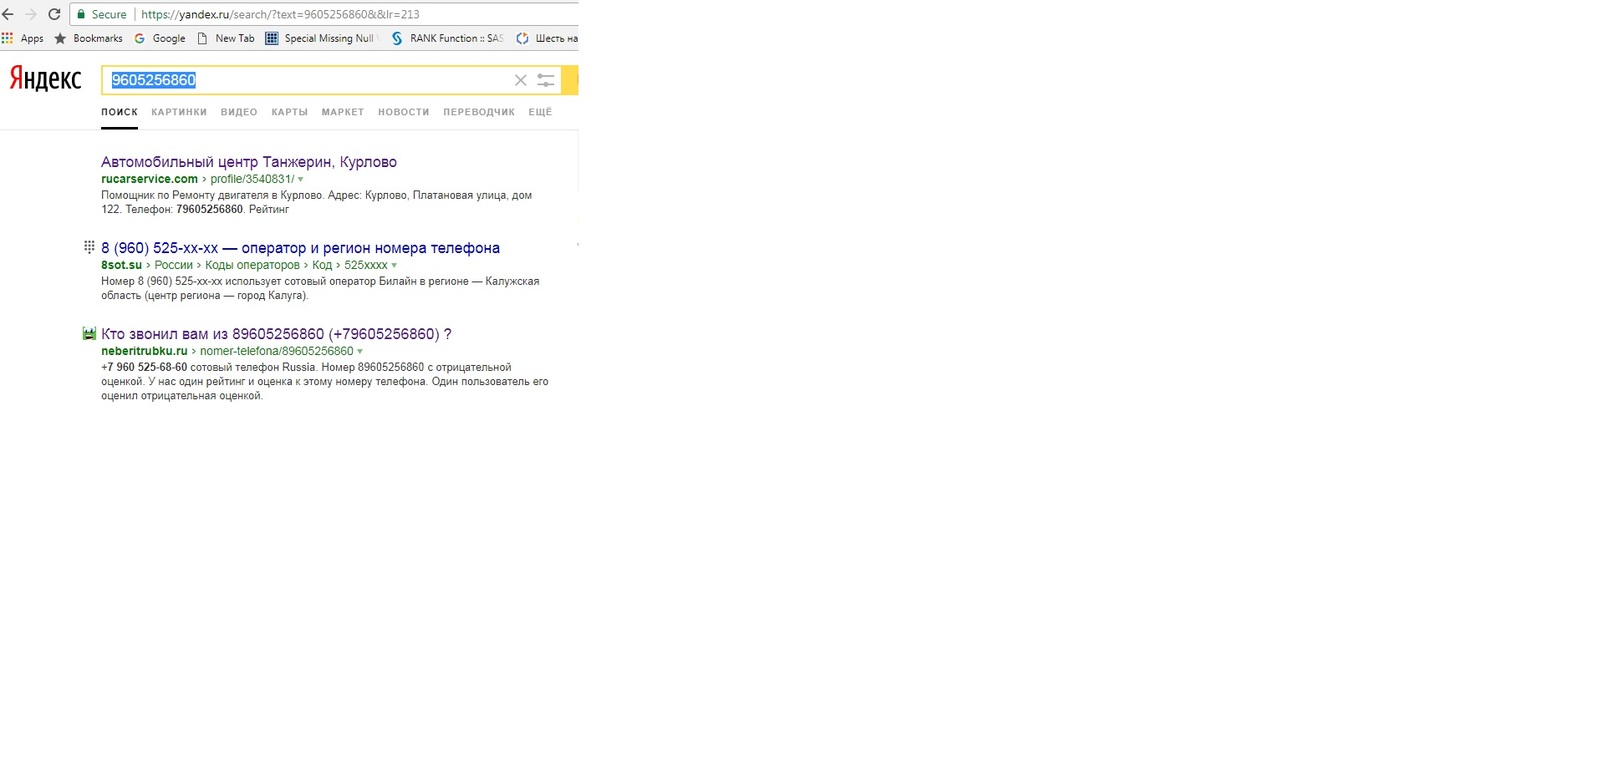Open the Шесть на bookmark
Screen dimensions: 1600x771
coord(547,38)
